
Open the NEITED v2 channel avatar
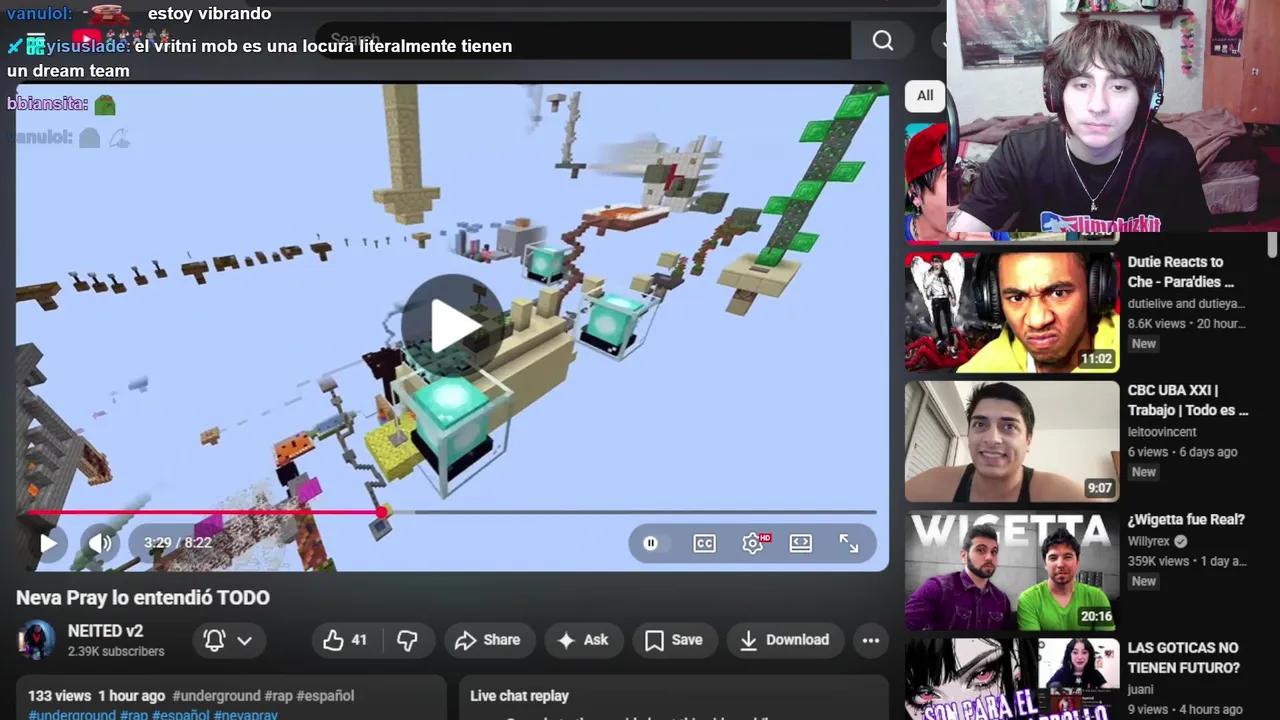click(37, 640)
